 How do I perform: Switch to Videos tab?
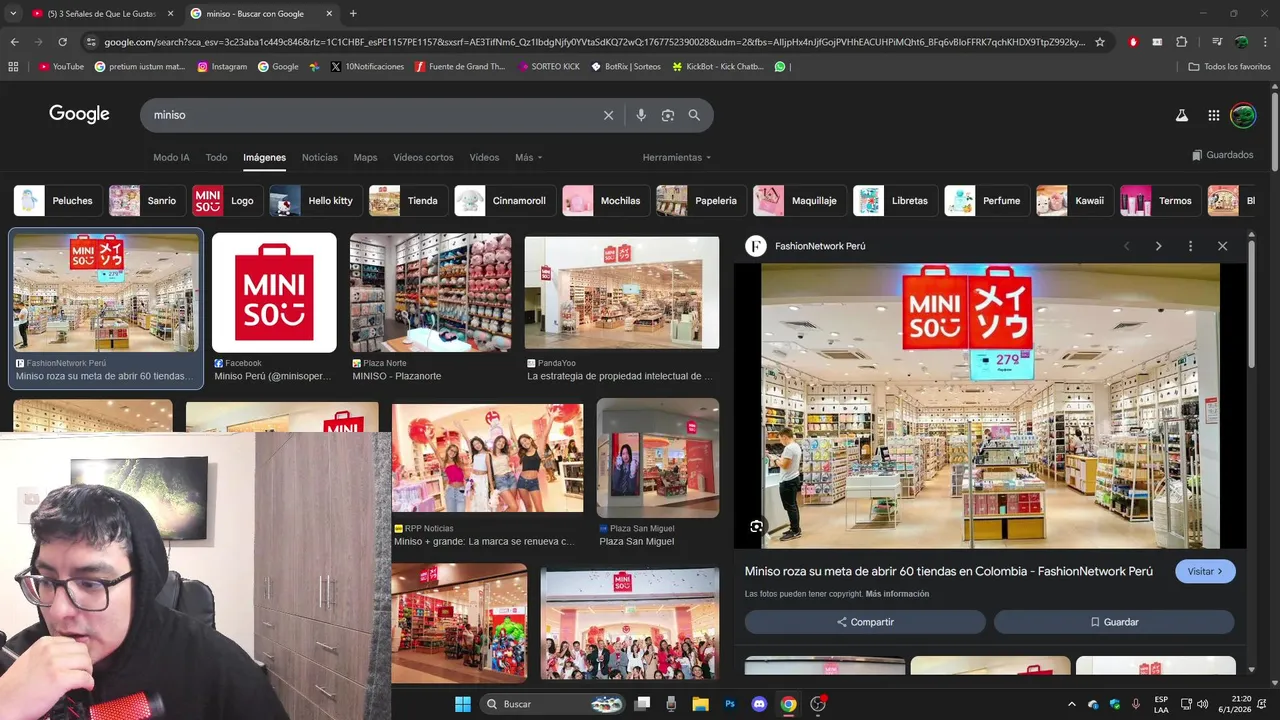click(x=484, y=157)
